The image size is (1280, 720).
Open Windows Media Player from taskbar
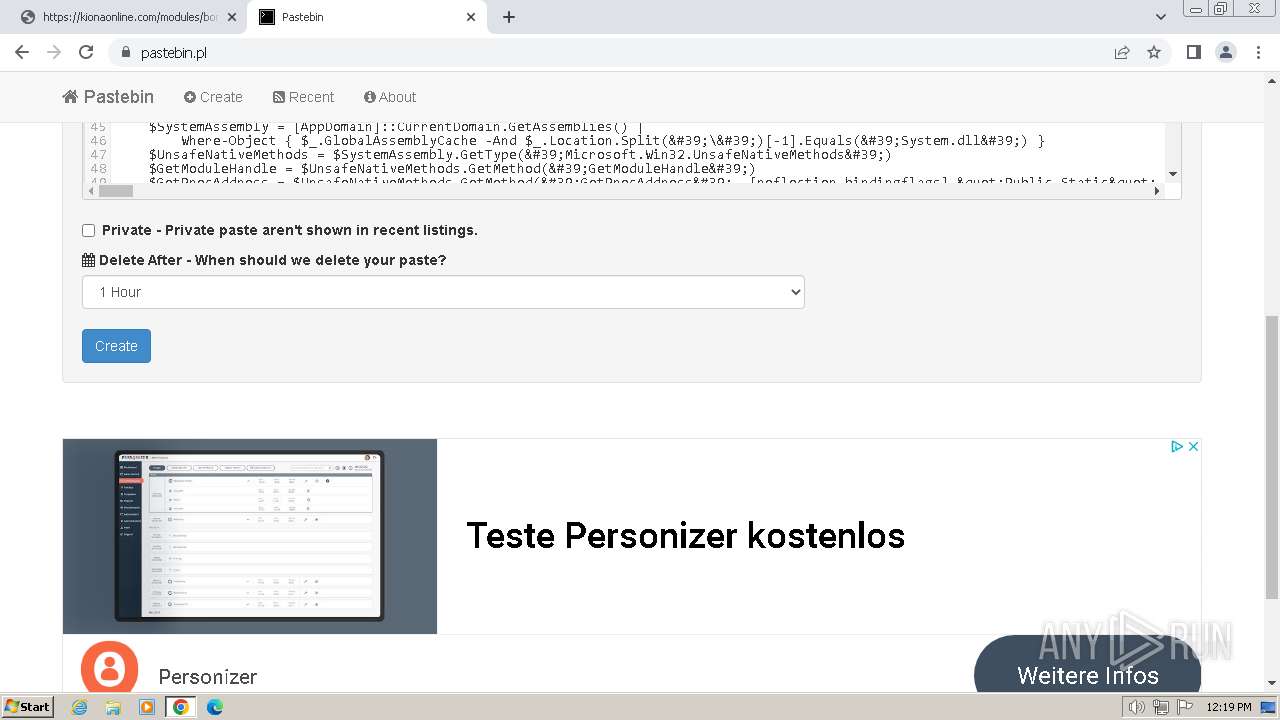pos(147,707)
